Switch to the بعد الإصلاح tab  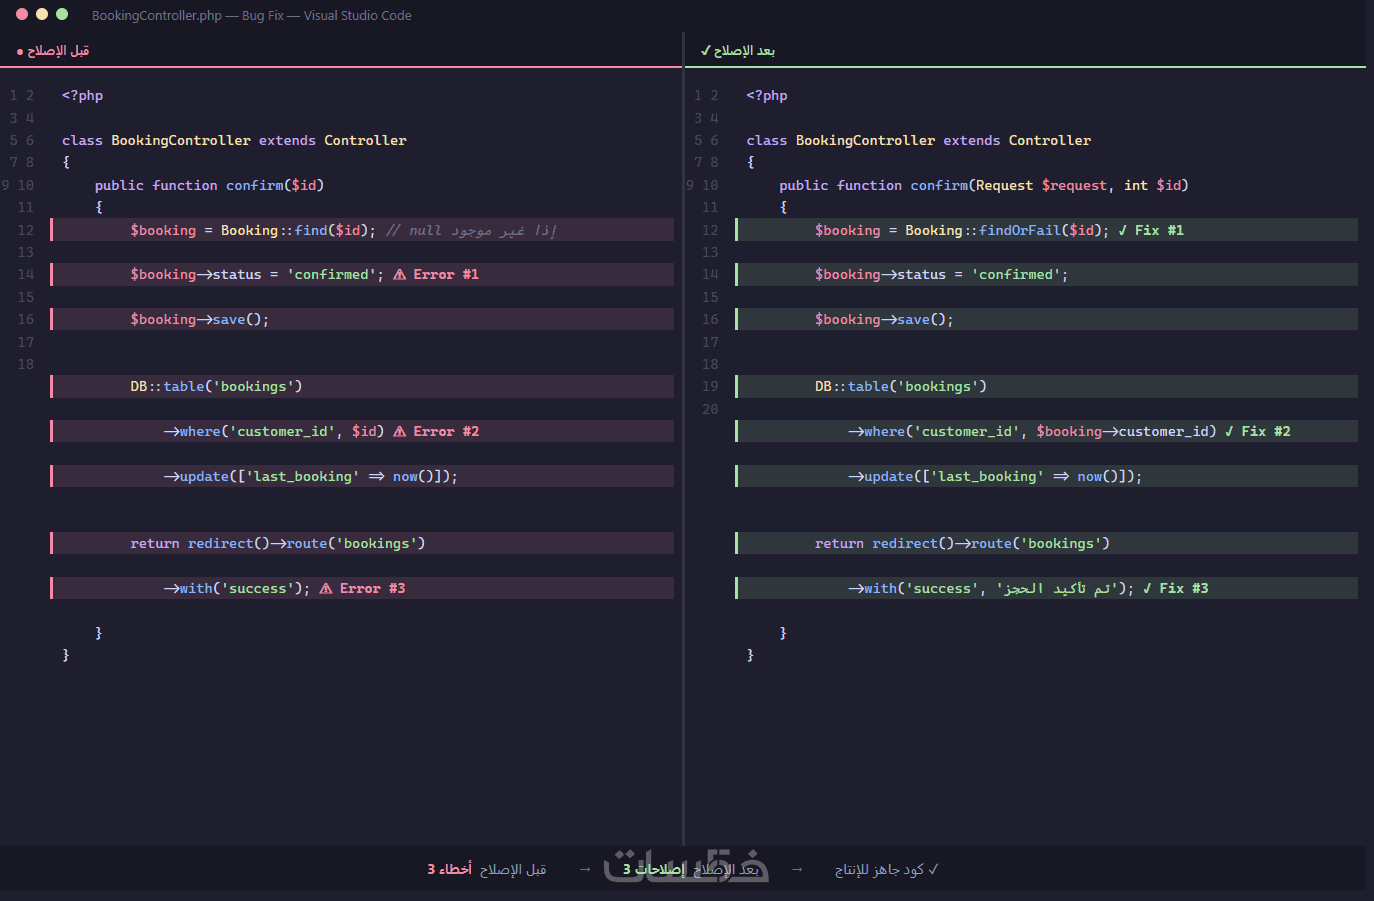pos(738,51)
